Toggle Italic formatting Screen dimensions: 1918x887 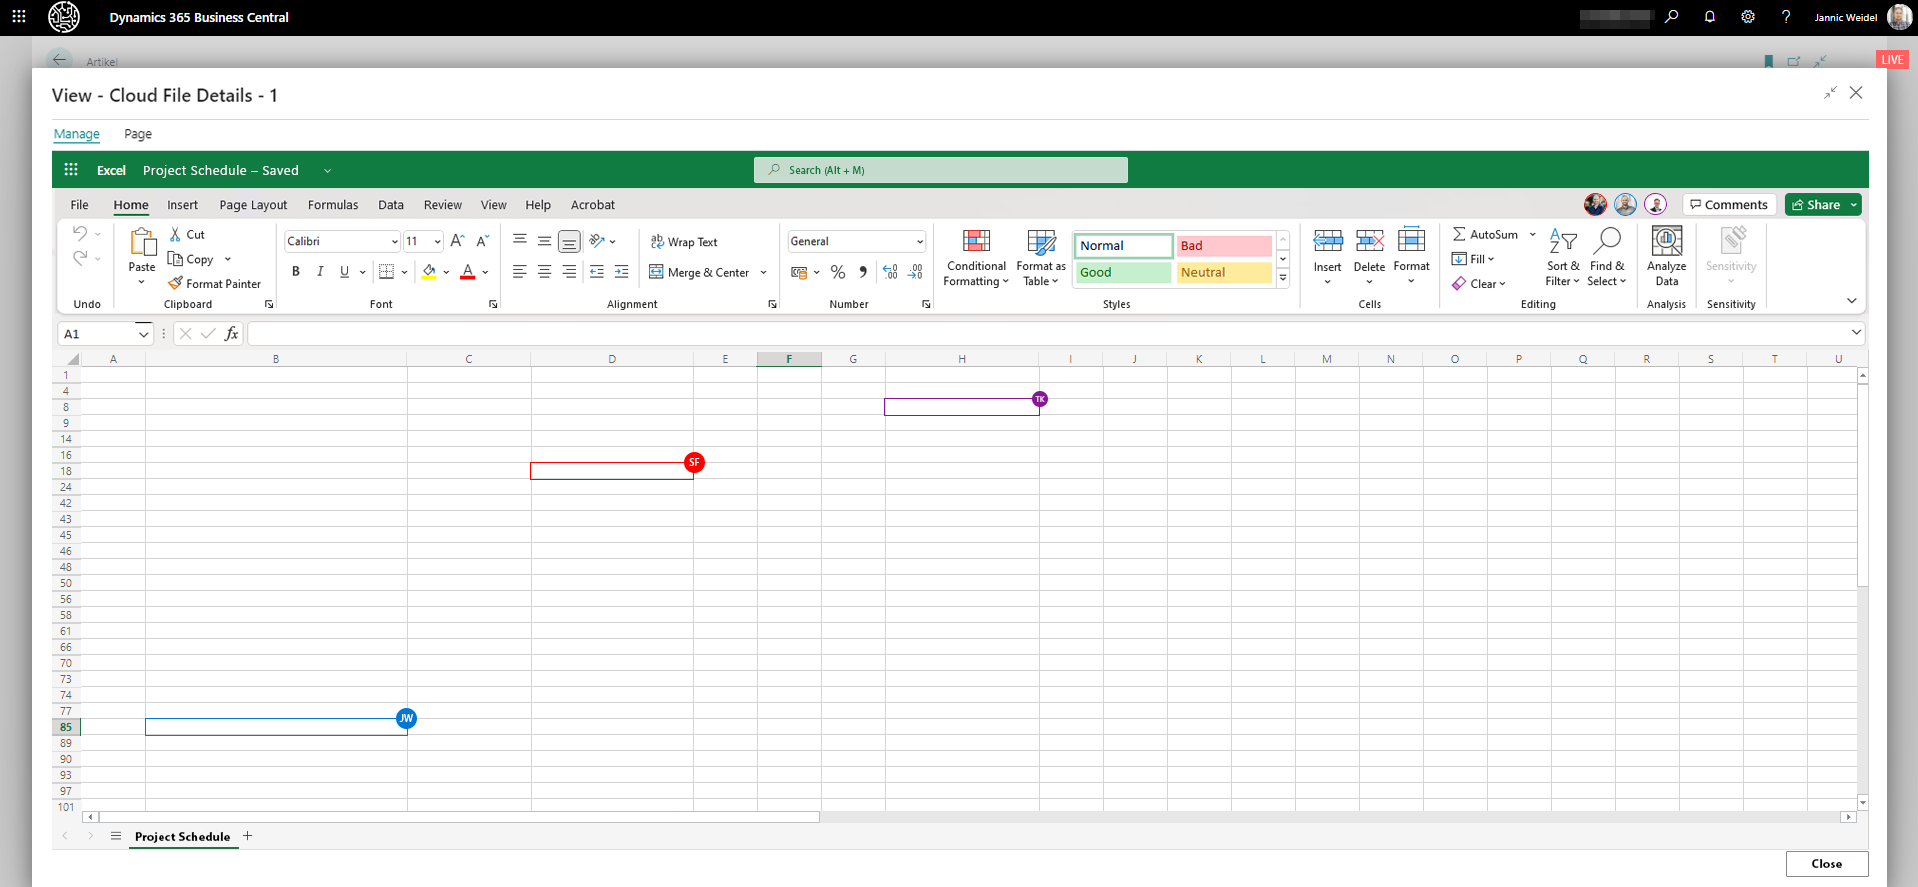point(320,271)
